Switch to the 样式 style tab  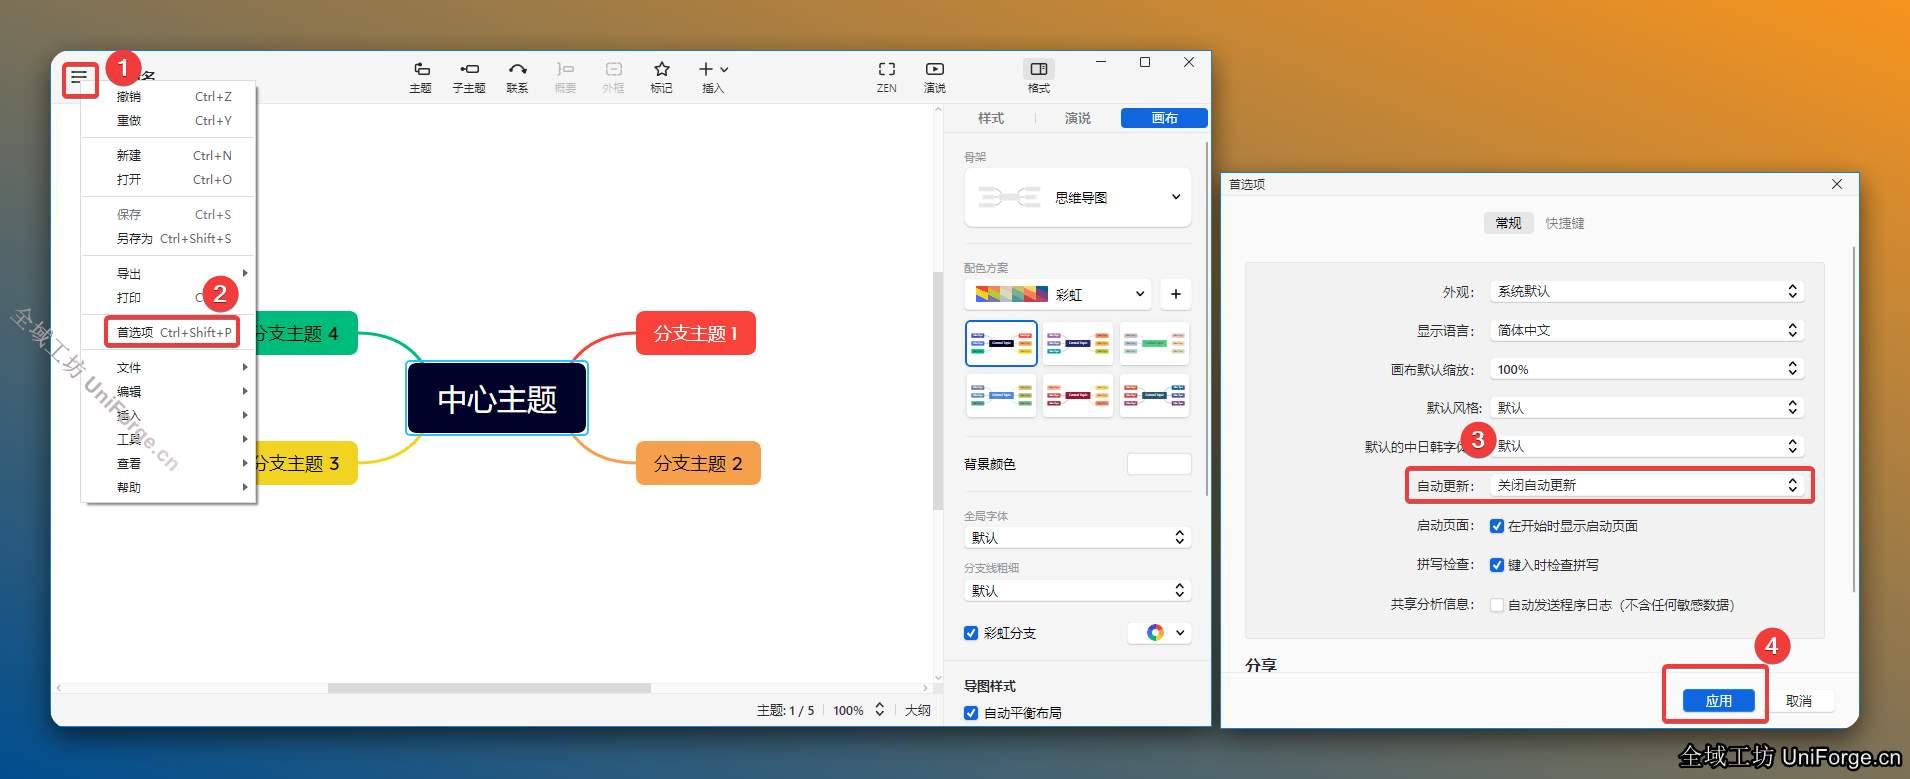(991, 118)
